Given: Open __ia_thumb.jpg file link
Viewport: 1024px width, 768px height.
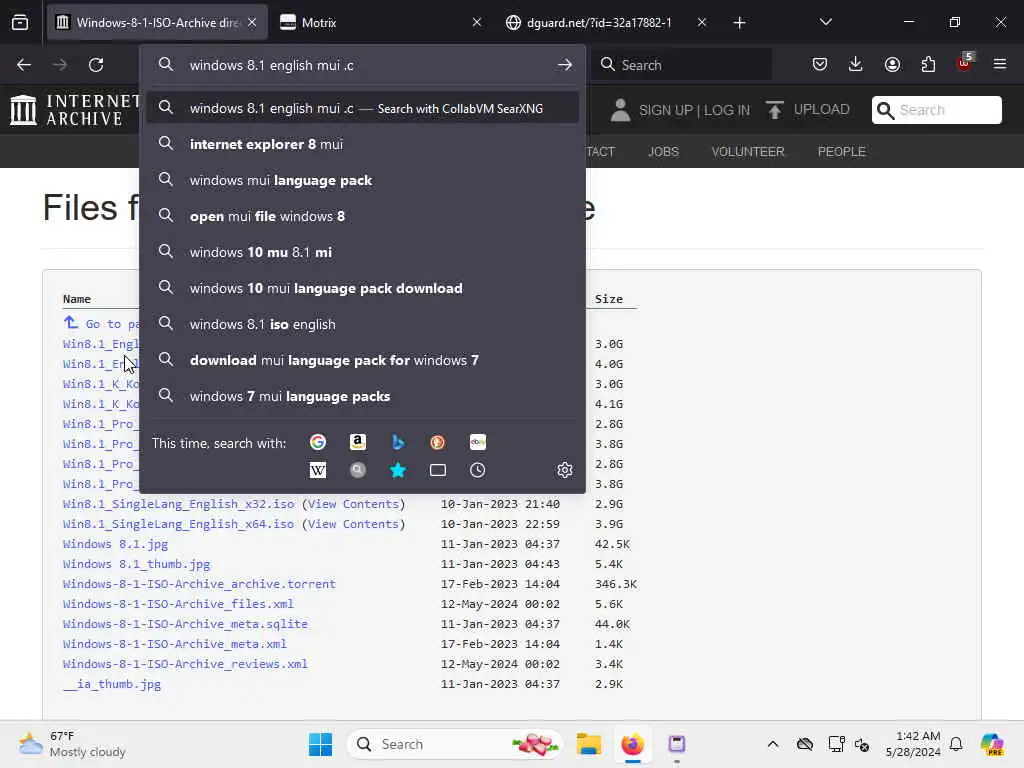Looking at the screenshot, I should click(x=112, y=684).
